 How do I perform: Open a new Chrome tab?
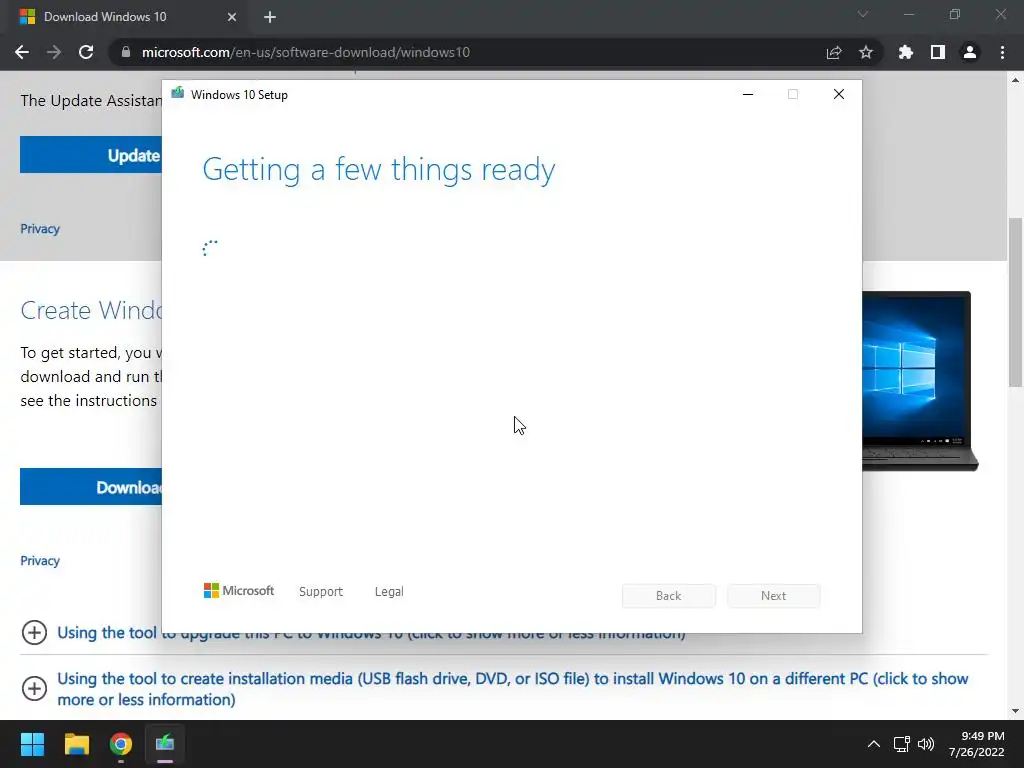point(270,17)
